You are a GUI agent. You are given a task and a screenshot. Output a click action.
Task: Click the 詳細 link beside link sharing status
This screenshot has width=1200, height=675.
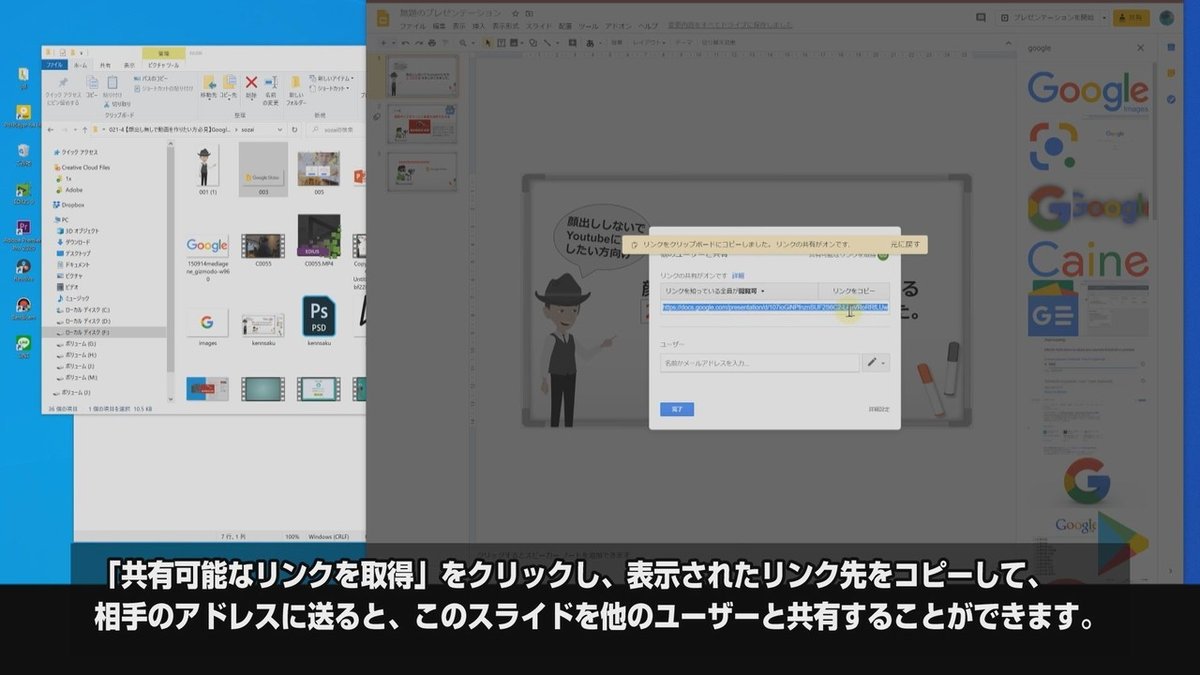pyautogui.click(x=738, y=275)
